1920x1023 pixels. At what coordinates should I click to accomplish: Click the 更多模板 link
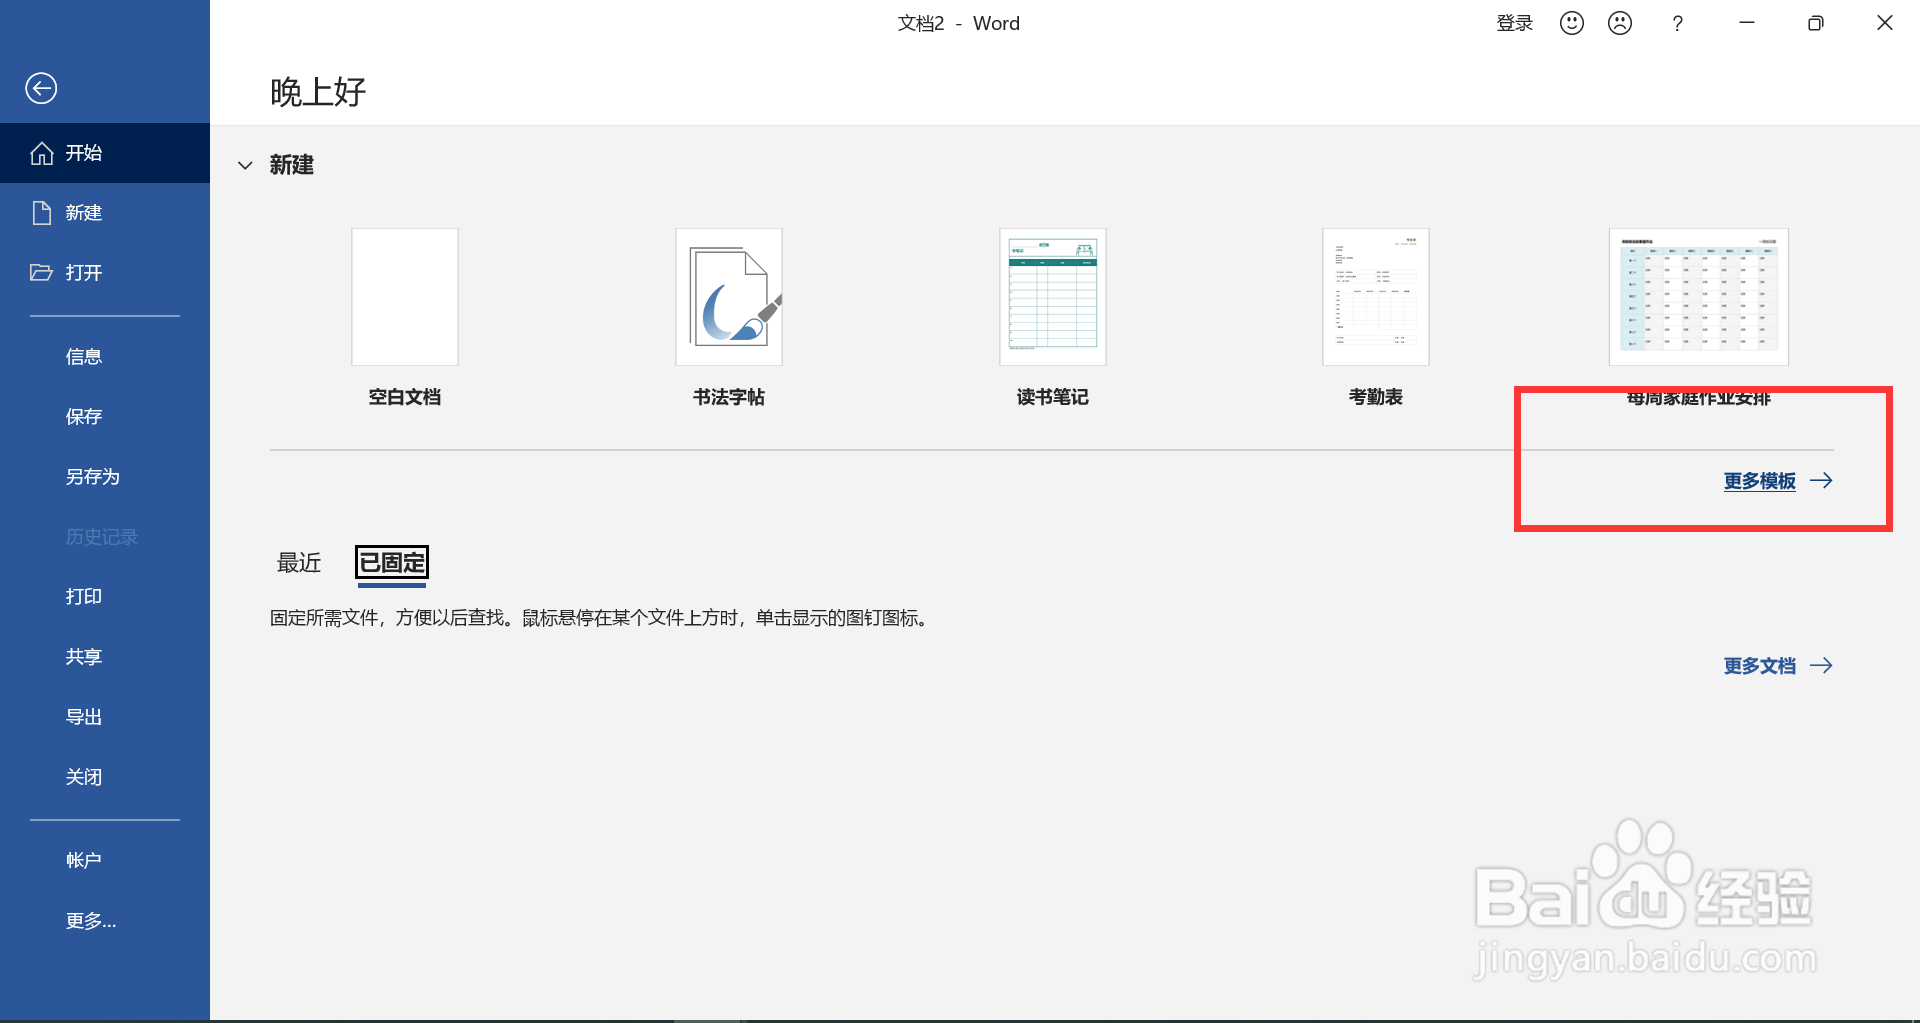tap(1778, 481)
